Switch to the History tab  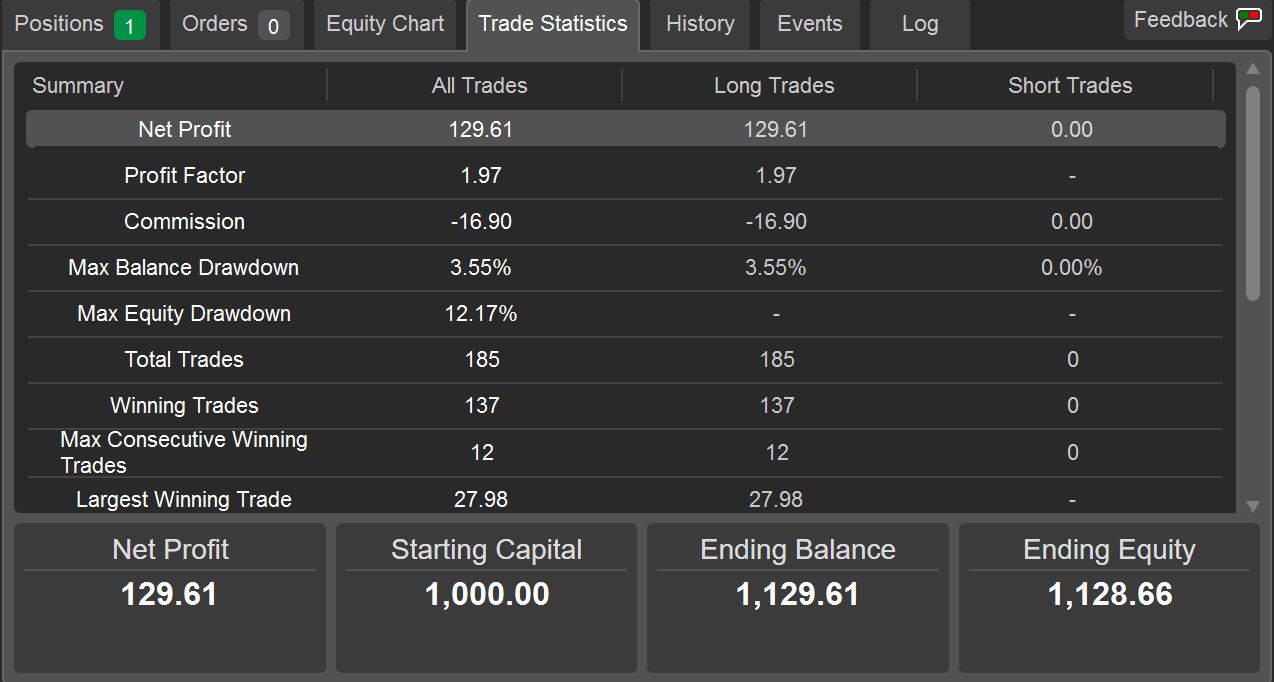point(700,24)
